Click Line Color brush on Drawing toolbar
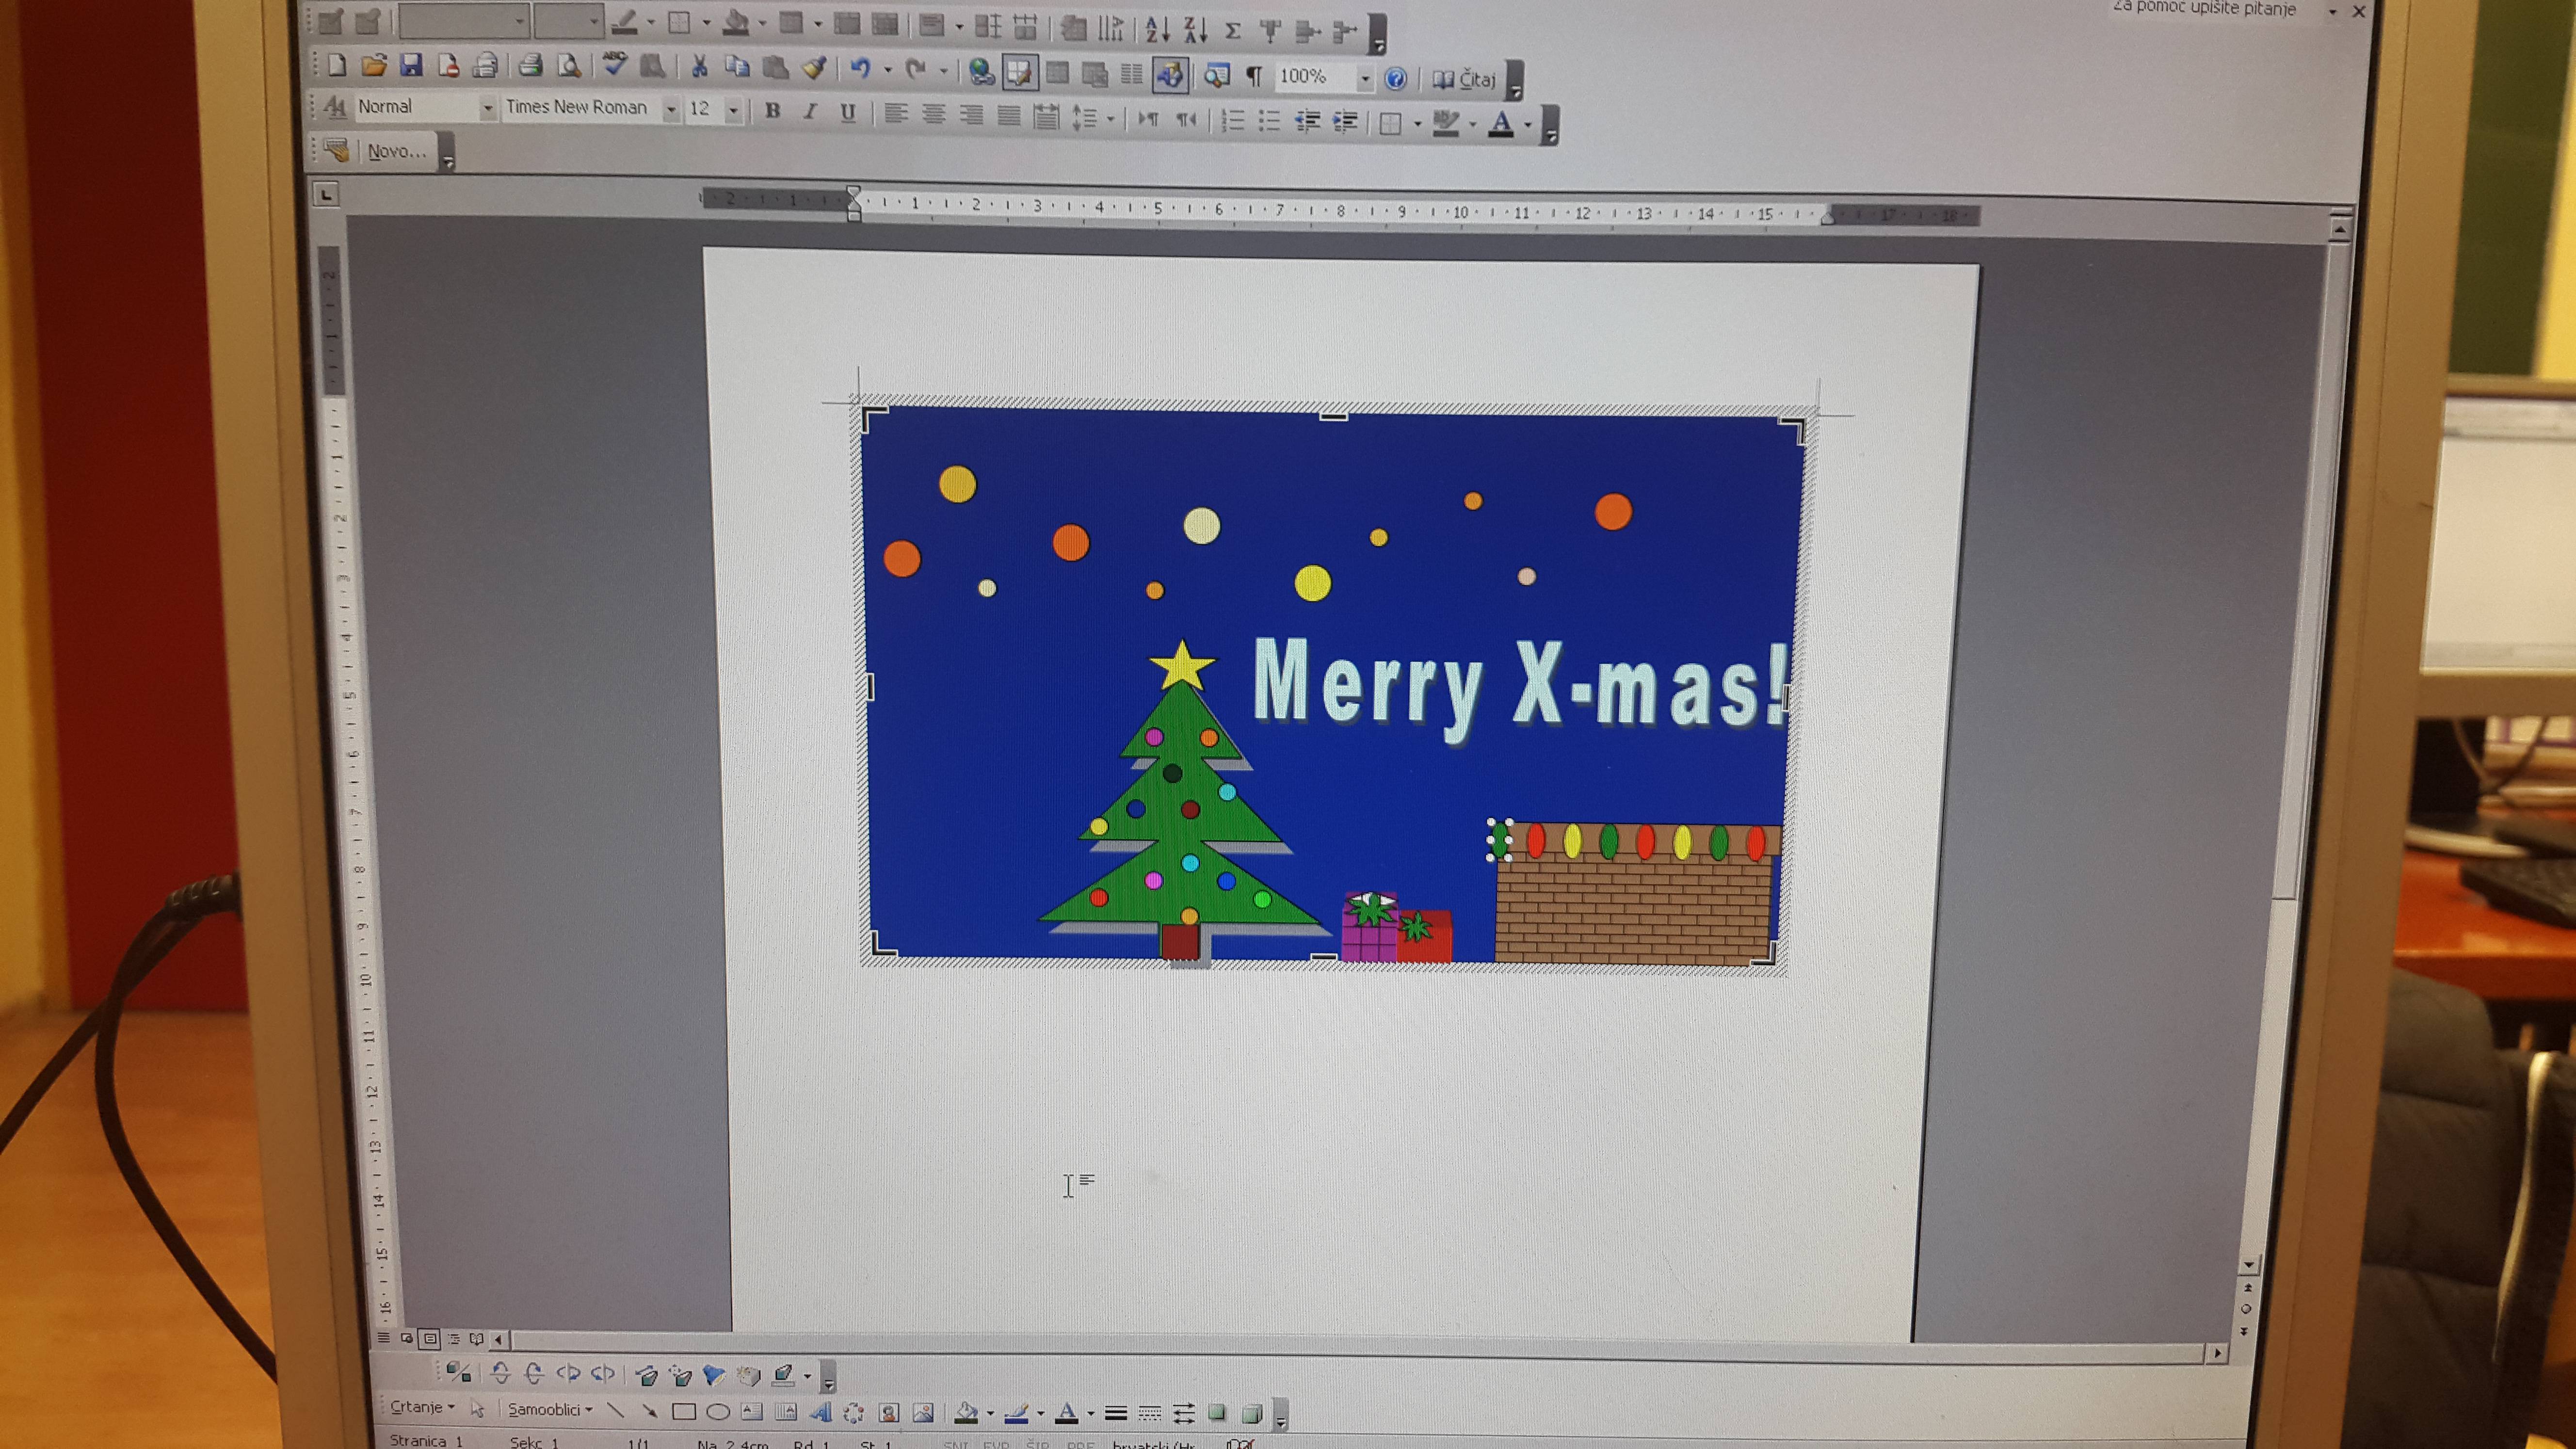2576x1449 pixels. (x=1016, y=1413)
